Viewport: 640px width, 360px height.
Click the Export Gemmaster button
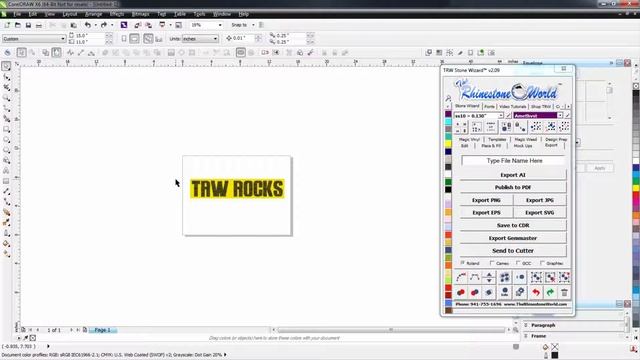point(513,238)
